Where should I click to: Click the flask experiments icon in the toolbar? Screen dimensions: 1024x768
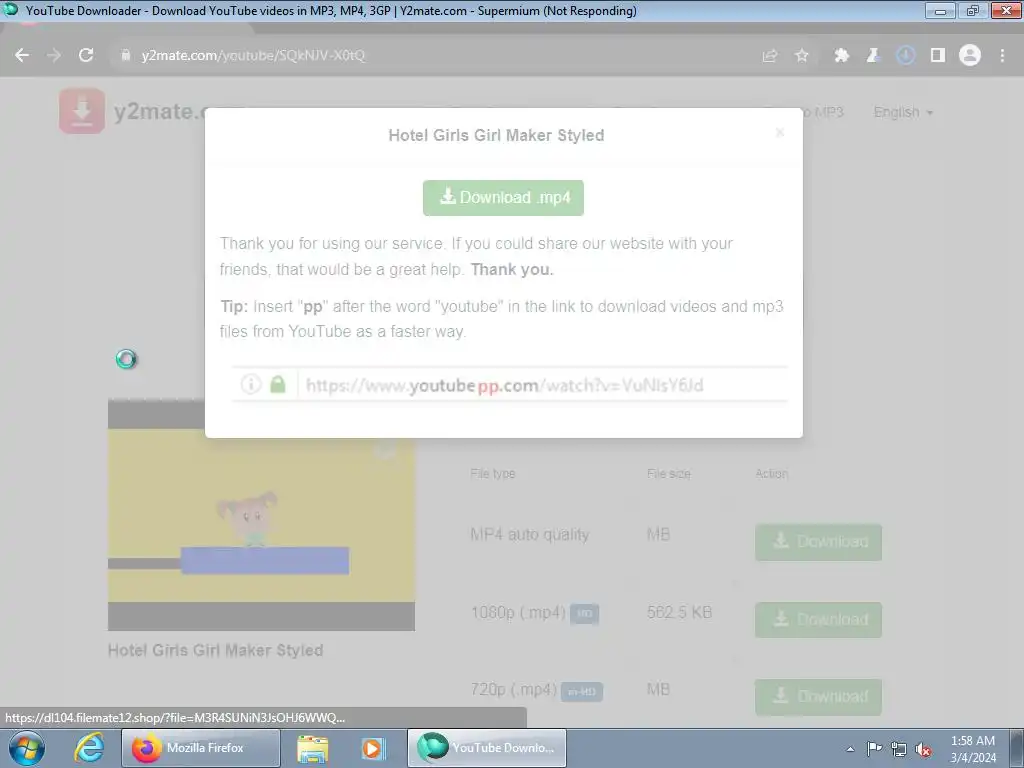tap(873, 56)
